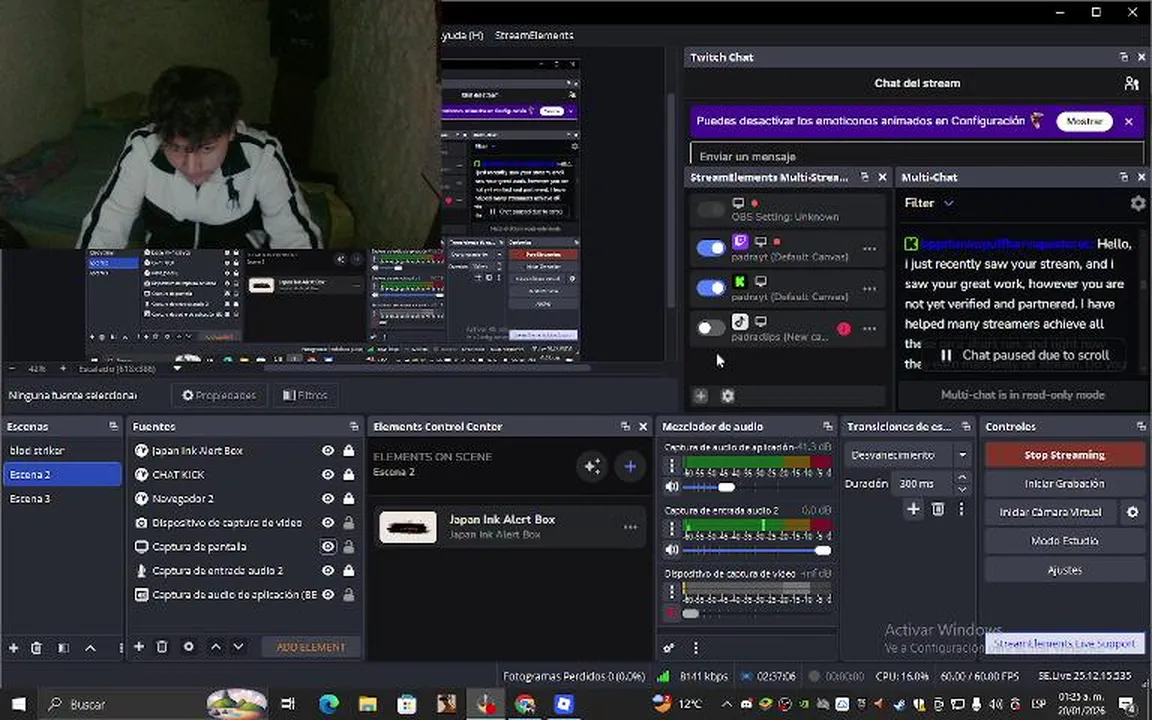
Task: Toggle visibility of Captura de pantalla
Action: (328, 547)
